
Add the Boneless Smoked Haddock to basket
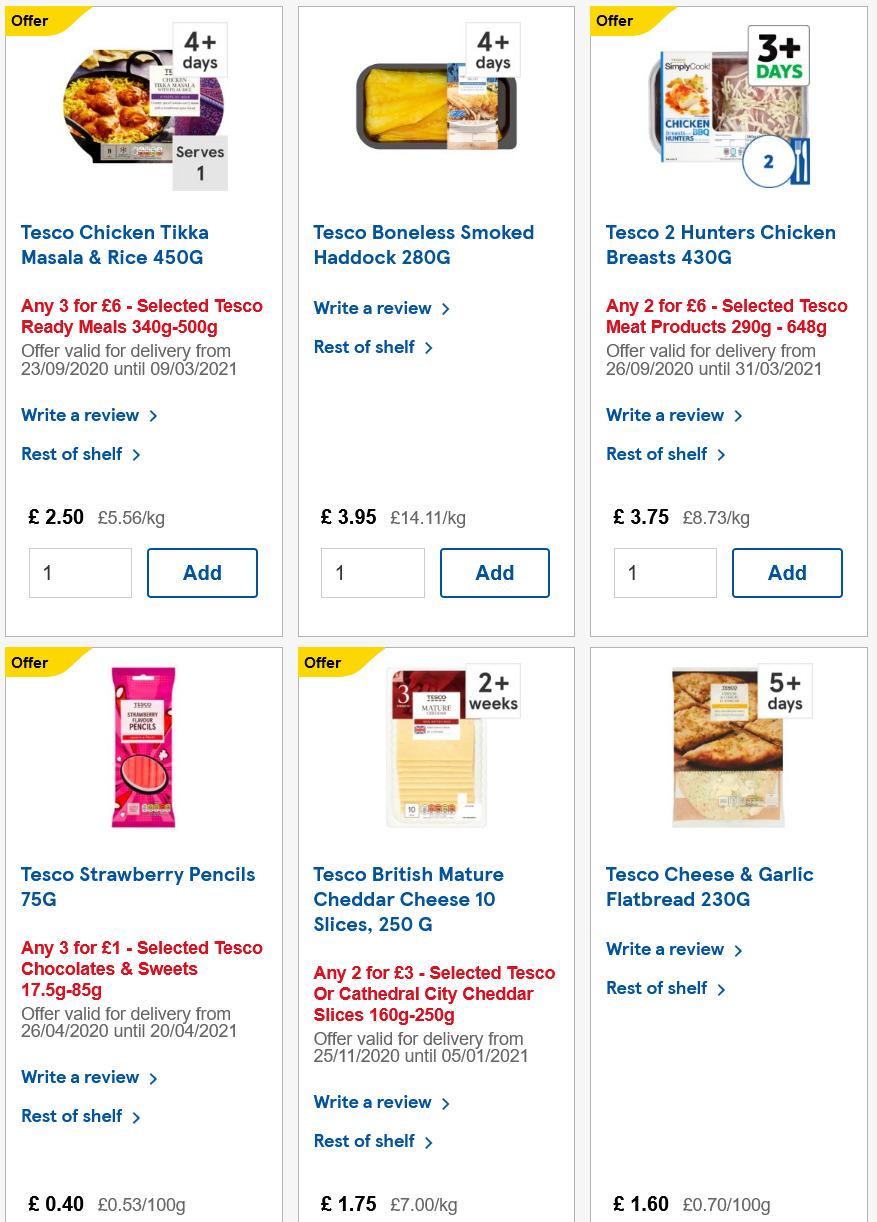[494, 572]
